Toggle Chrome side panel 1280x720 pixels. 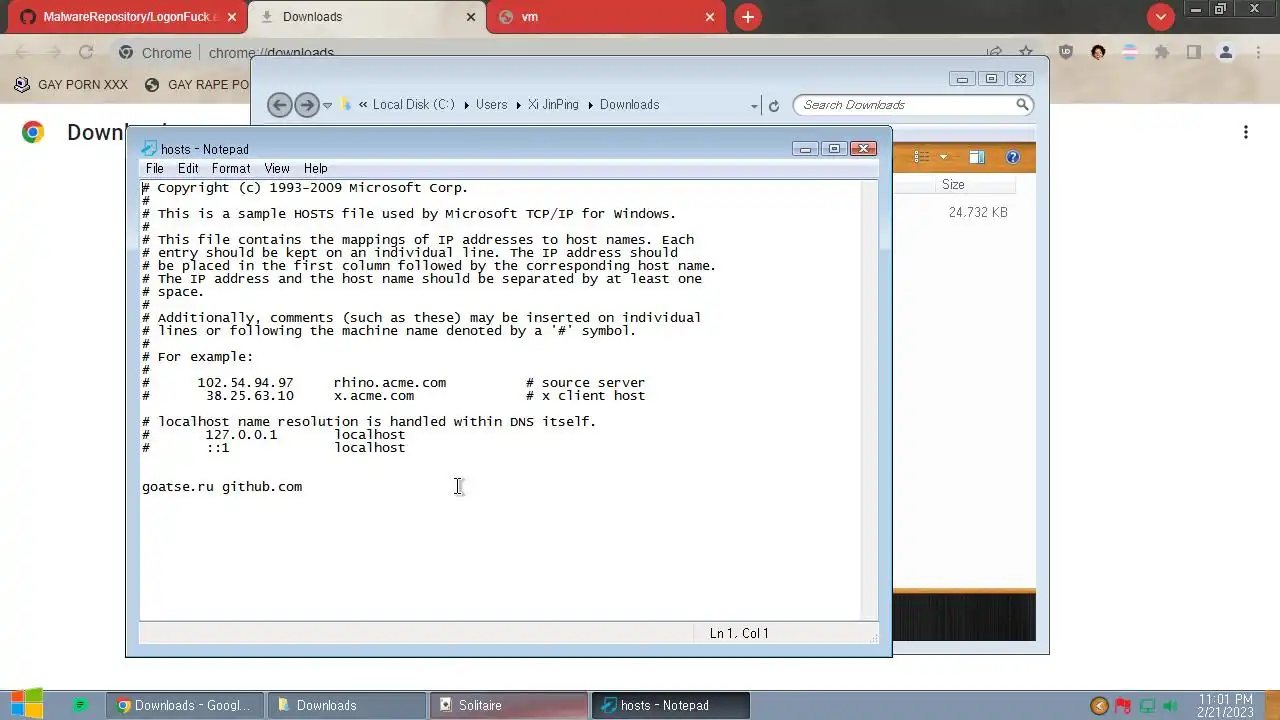pyautogui.click(x=1194, y=52)
